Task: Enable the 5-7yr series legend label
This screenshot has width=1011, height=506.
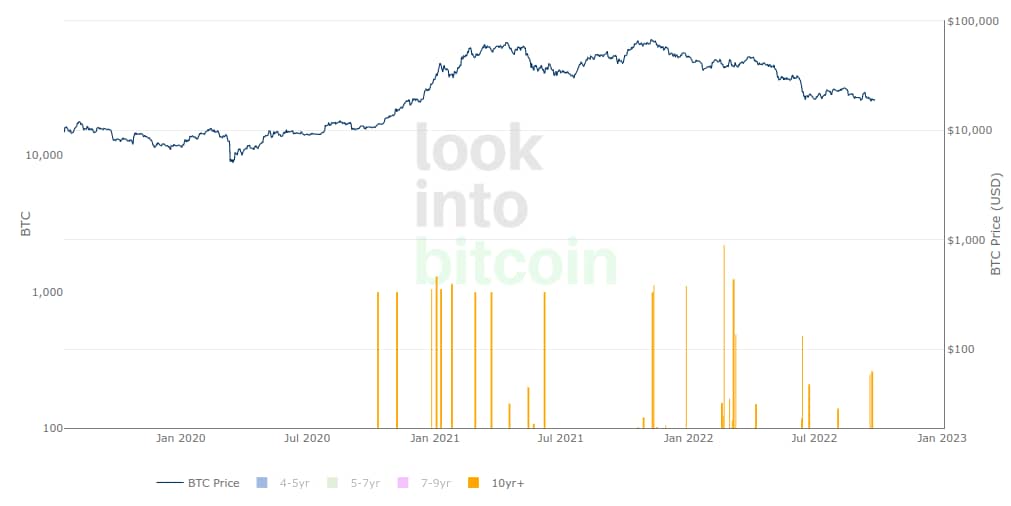Action: coord(365,483)
